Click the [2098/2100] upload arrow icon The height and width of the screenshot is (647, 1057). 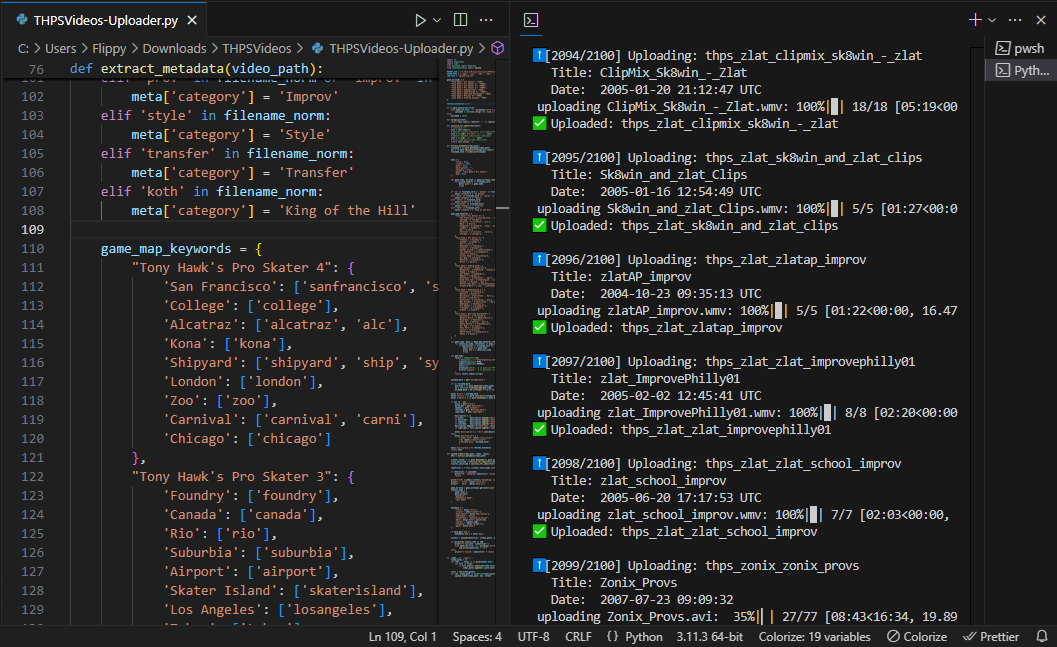[x=539, y=463]
